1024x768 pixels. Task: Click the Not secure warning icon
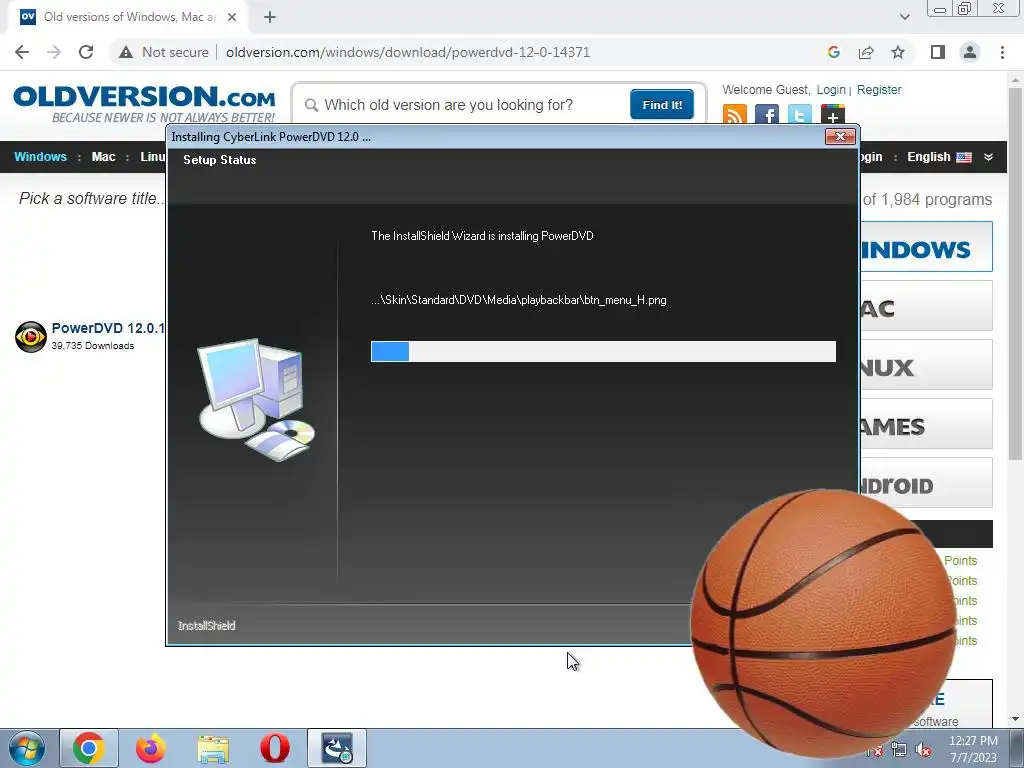click(x=126, y=52)
